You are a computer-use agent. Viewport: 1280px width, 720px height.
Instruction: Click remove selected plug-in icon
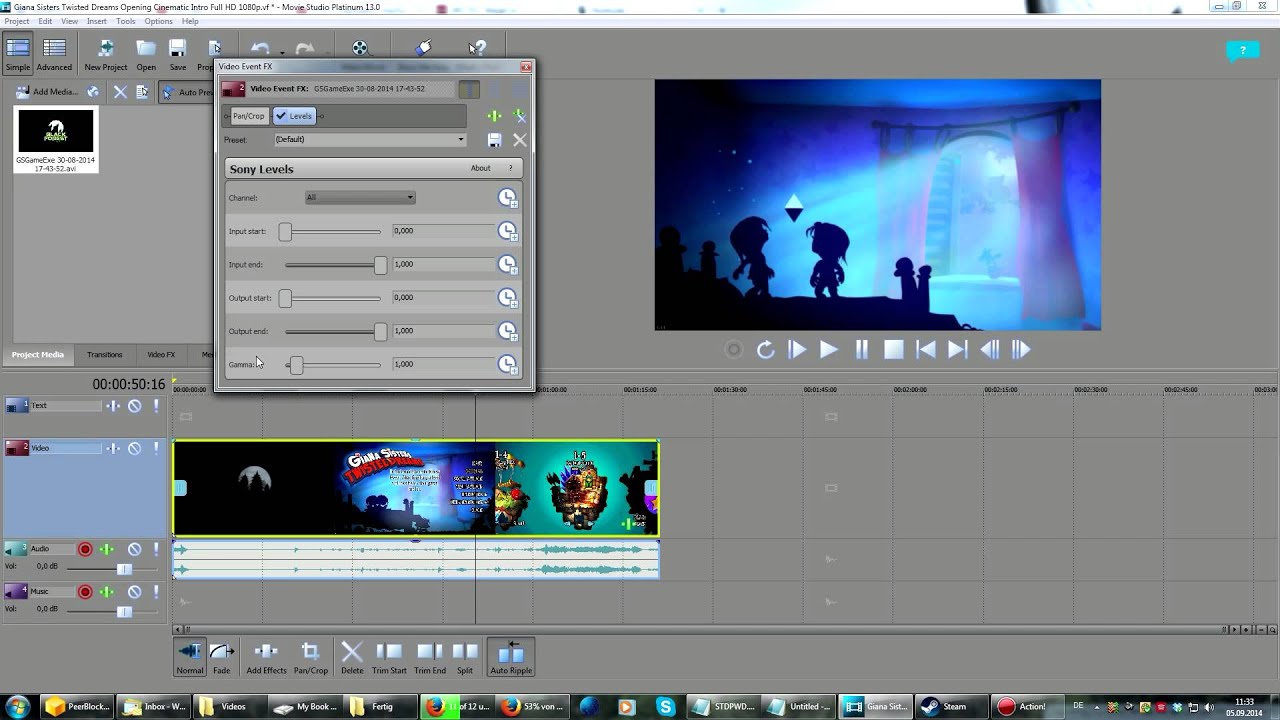(519, 116)
